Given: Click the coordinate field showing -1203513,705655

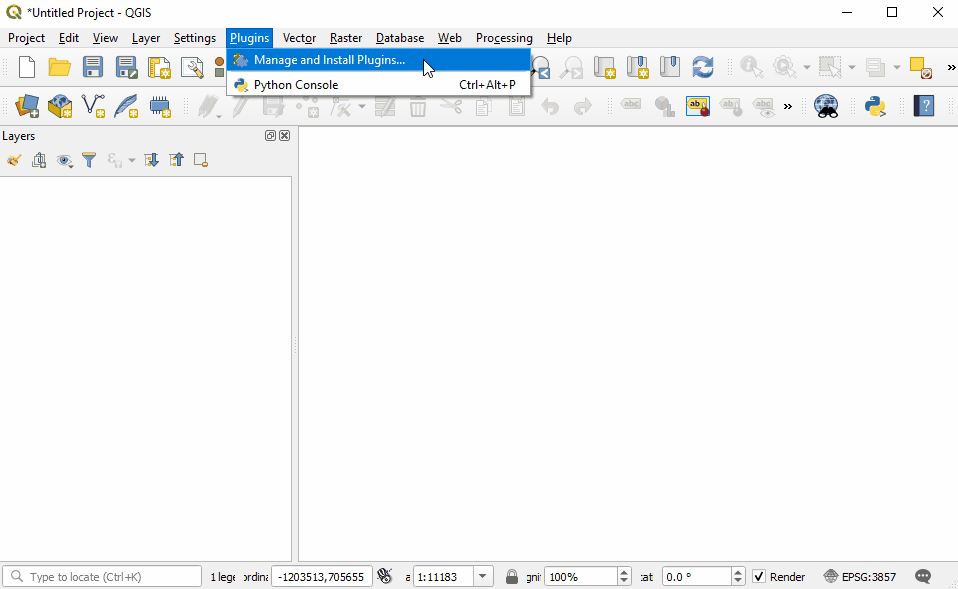Looking at the screenshot, I should click(x=322, y=576).
